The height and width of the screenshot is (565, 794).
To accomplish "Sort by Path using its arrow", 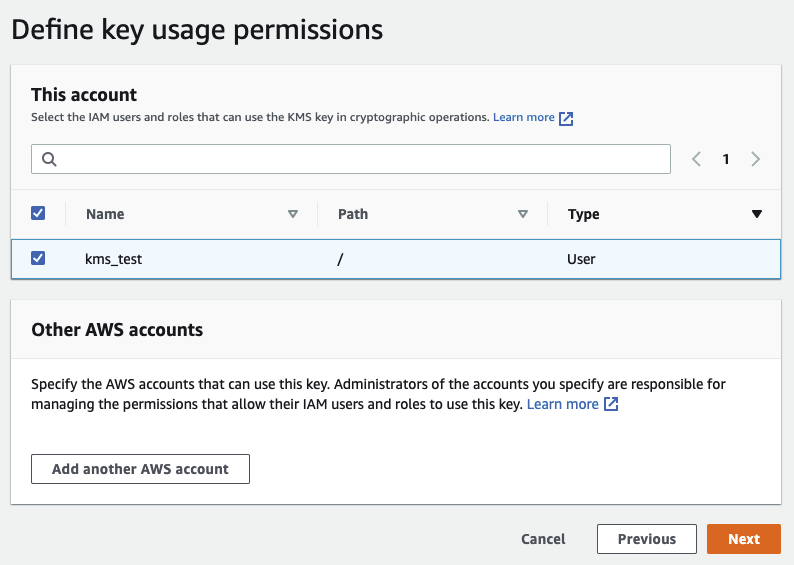I will coord(523,214).
